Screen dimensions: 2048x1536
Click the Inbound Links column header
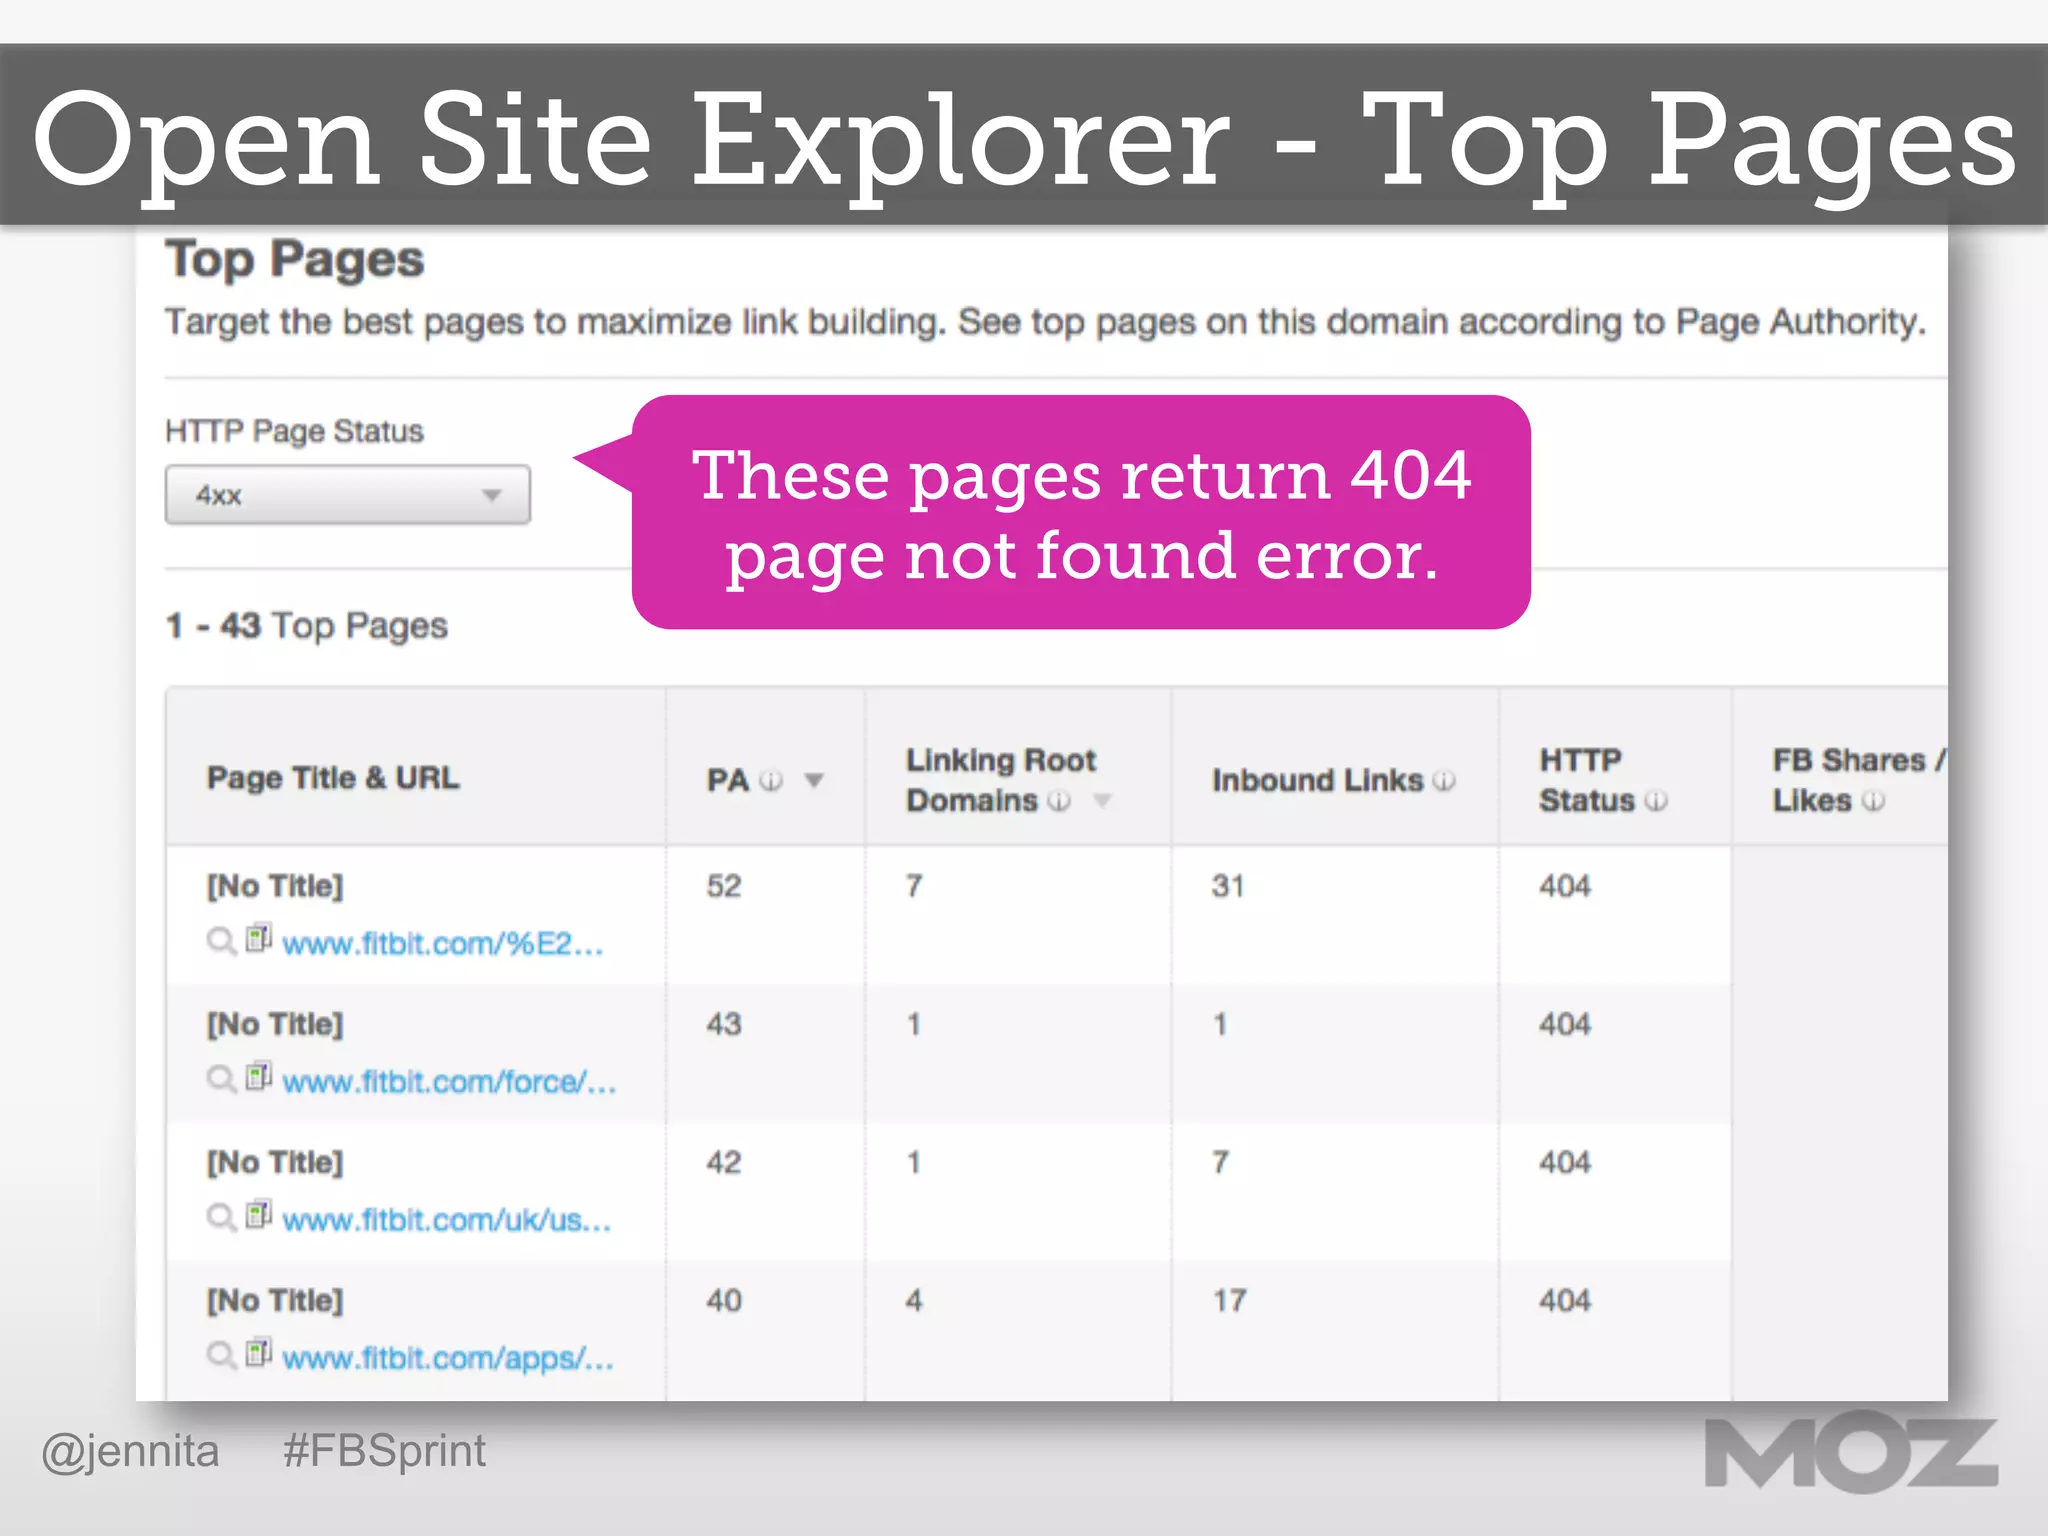coord(1317,780)
